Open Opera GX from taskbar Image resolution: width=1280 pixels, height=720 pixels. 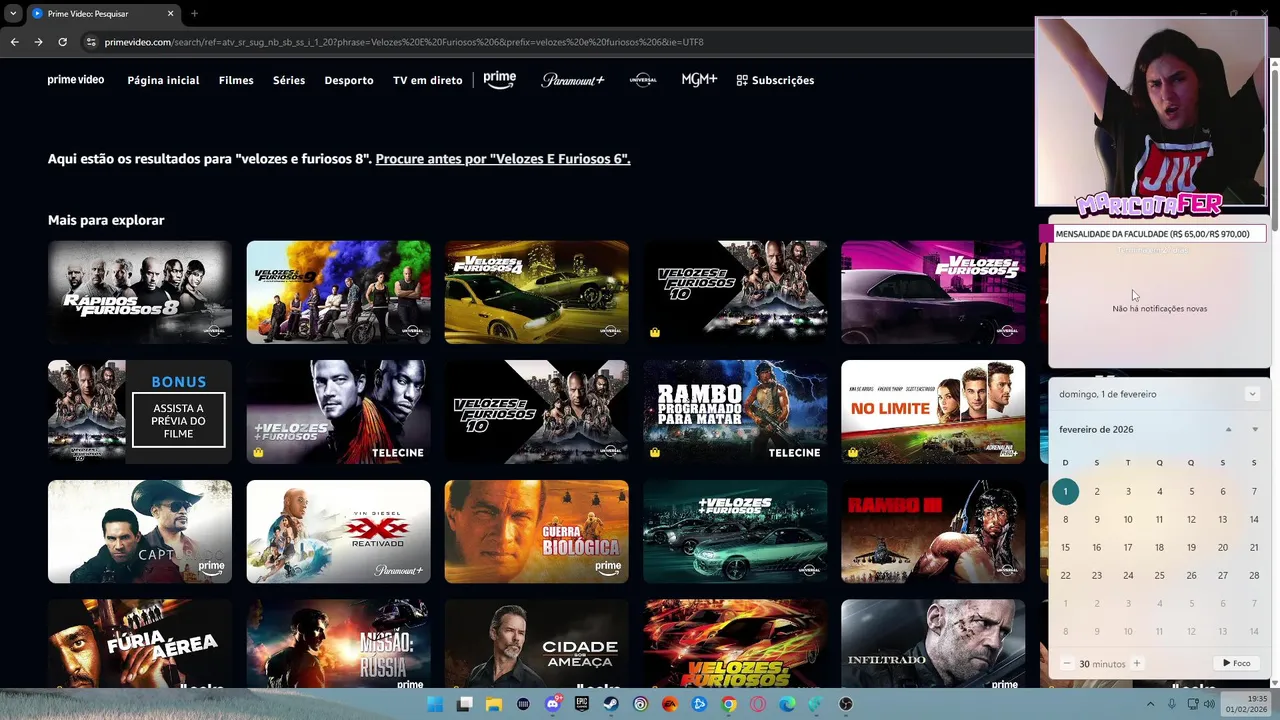(x=758, y=704)
